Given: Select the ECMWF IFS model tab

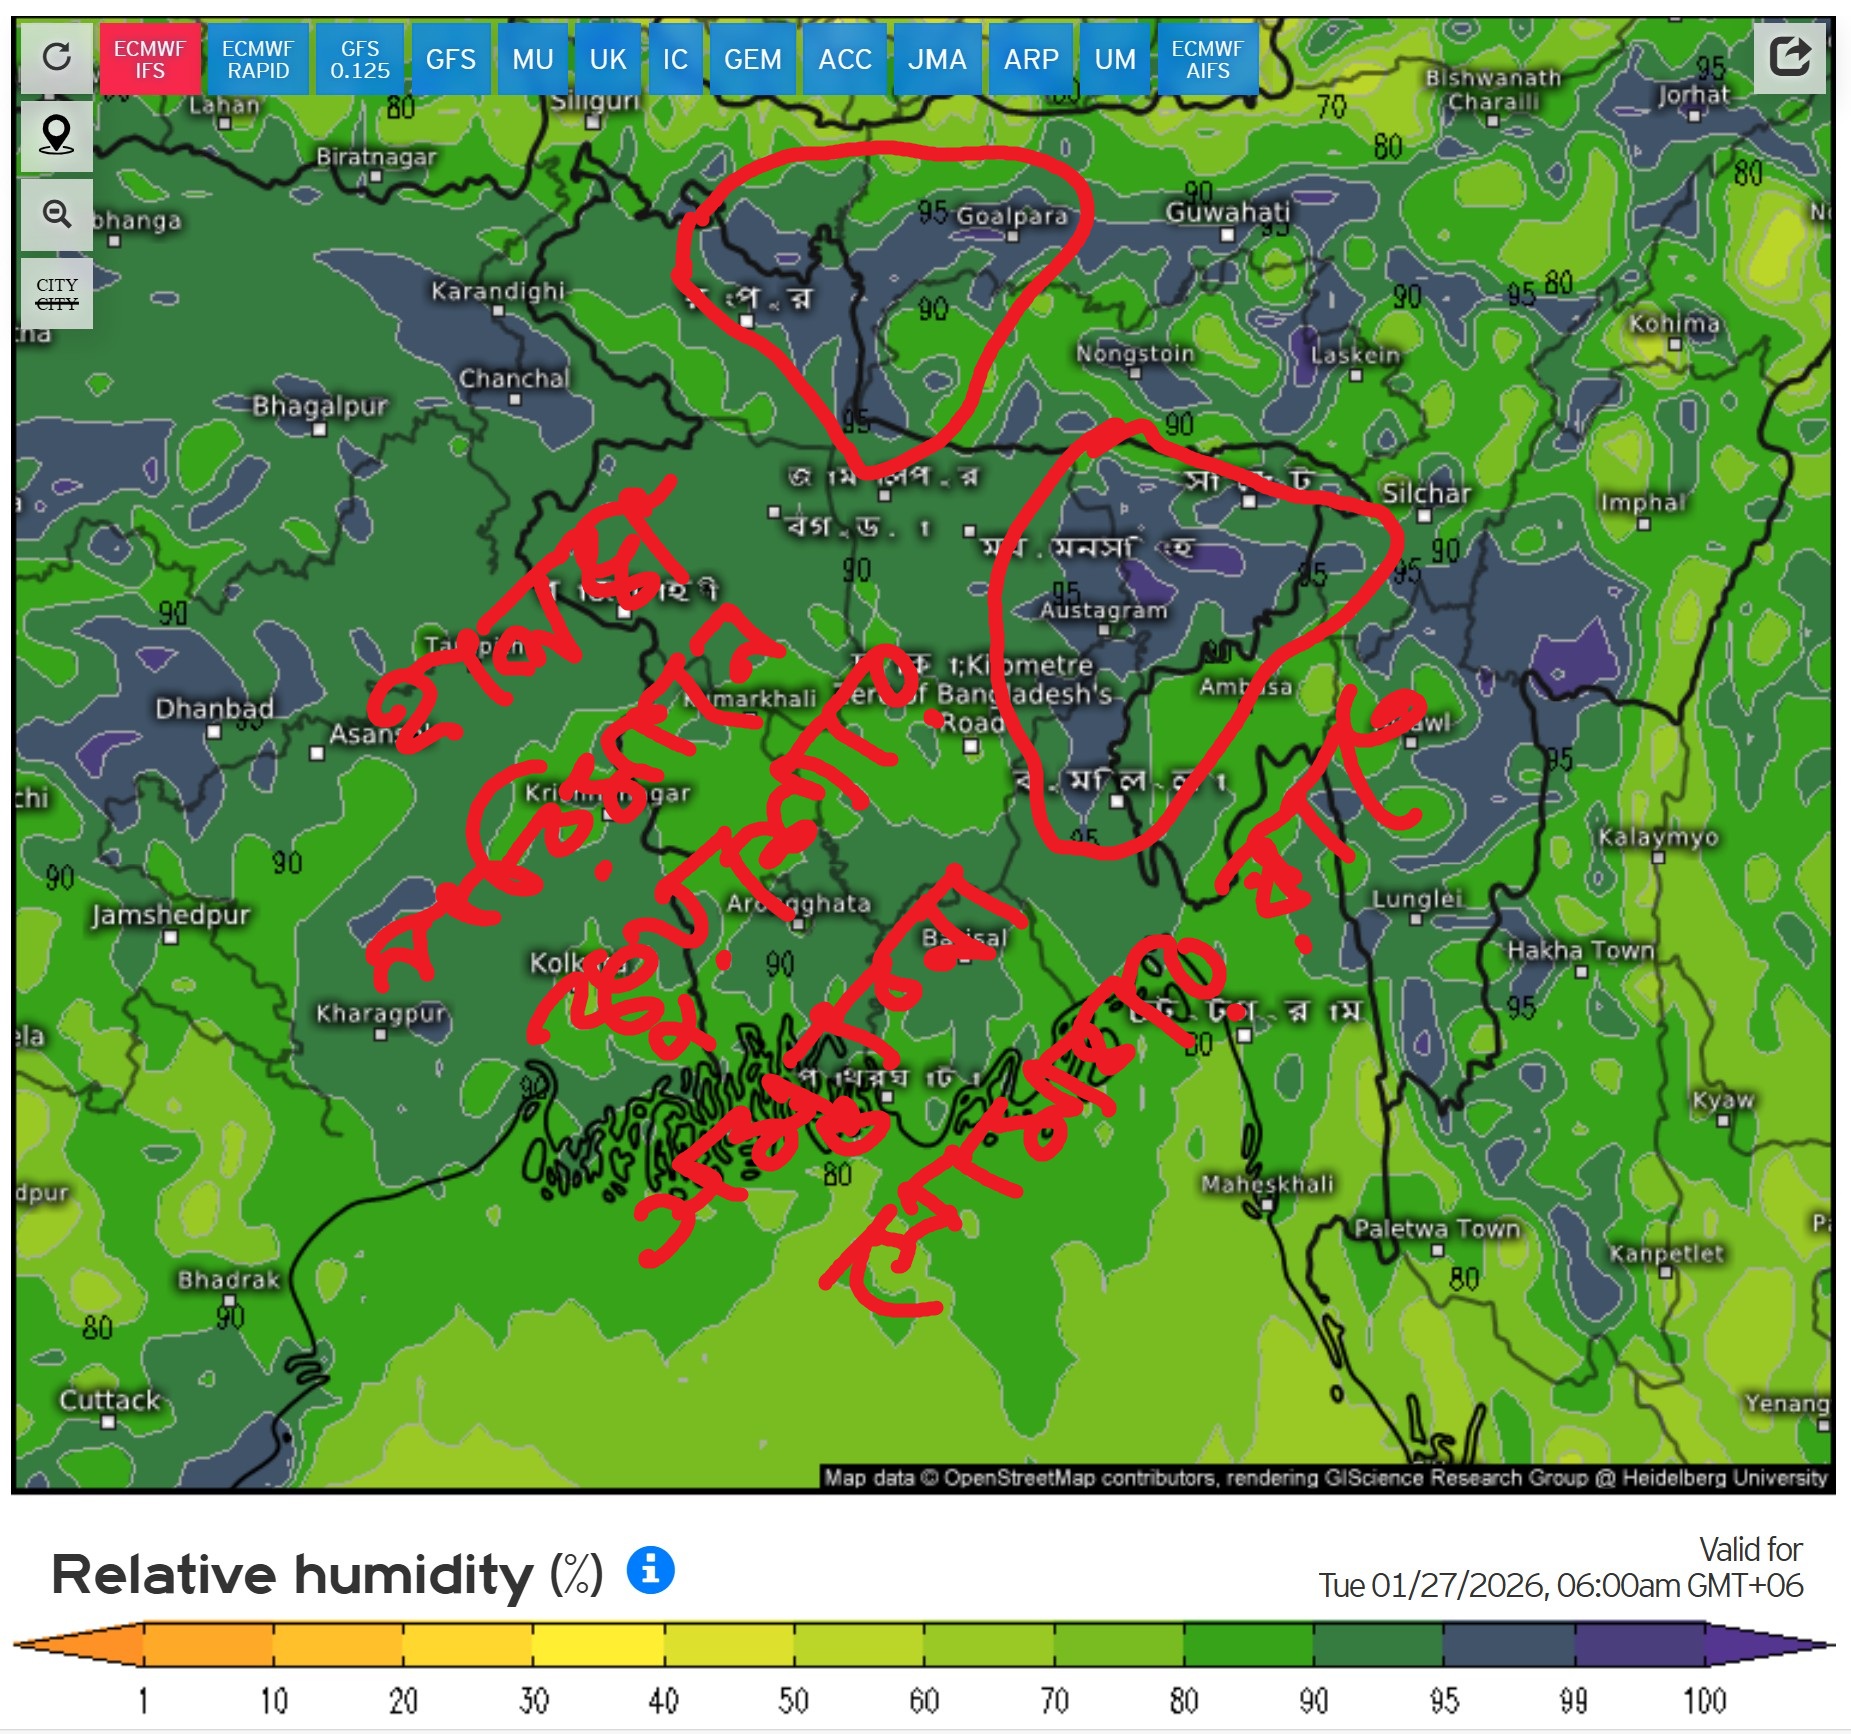Looking at the screenshot, I should (x=150, y=60).
